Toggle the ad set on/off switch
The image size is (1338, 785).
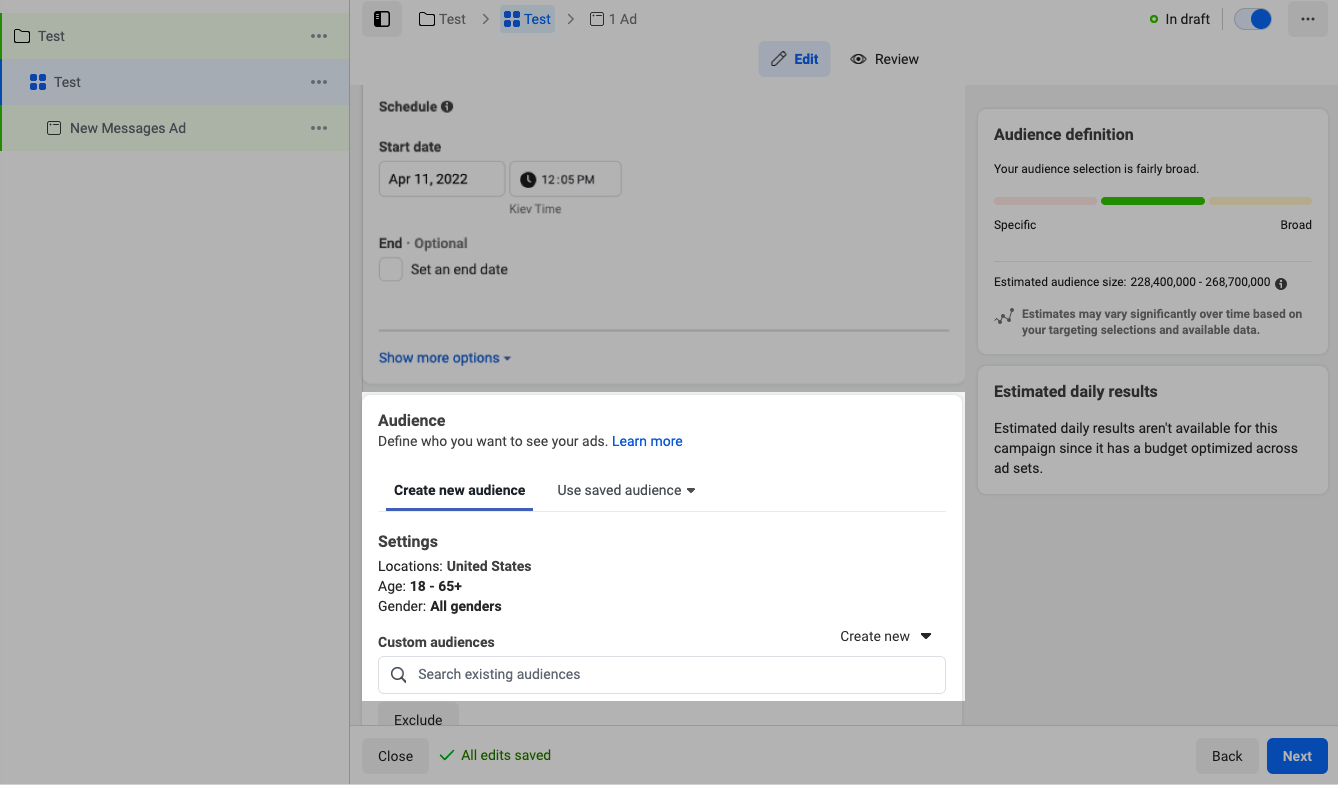(1252, 19)
